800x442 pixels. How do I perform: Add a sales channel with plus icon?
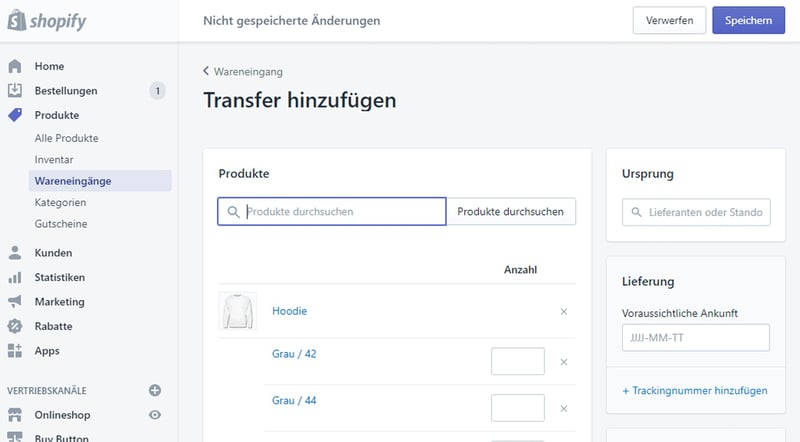coord(154,390)
